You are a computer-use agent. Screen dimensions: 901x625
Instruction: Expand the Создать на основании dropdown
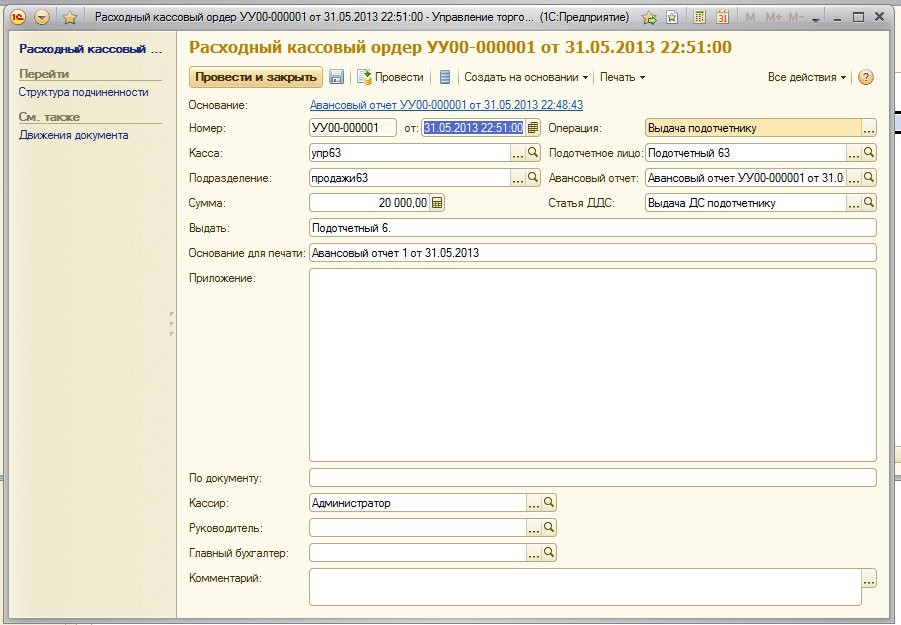point(526,77)
